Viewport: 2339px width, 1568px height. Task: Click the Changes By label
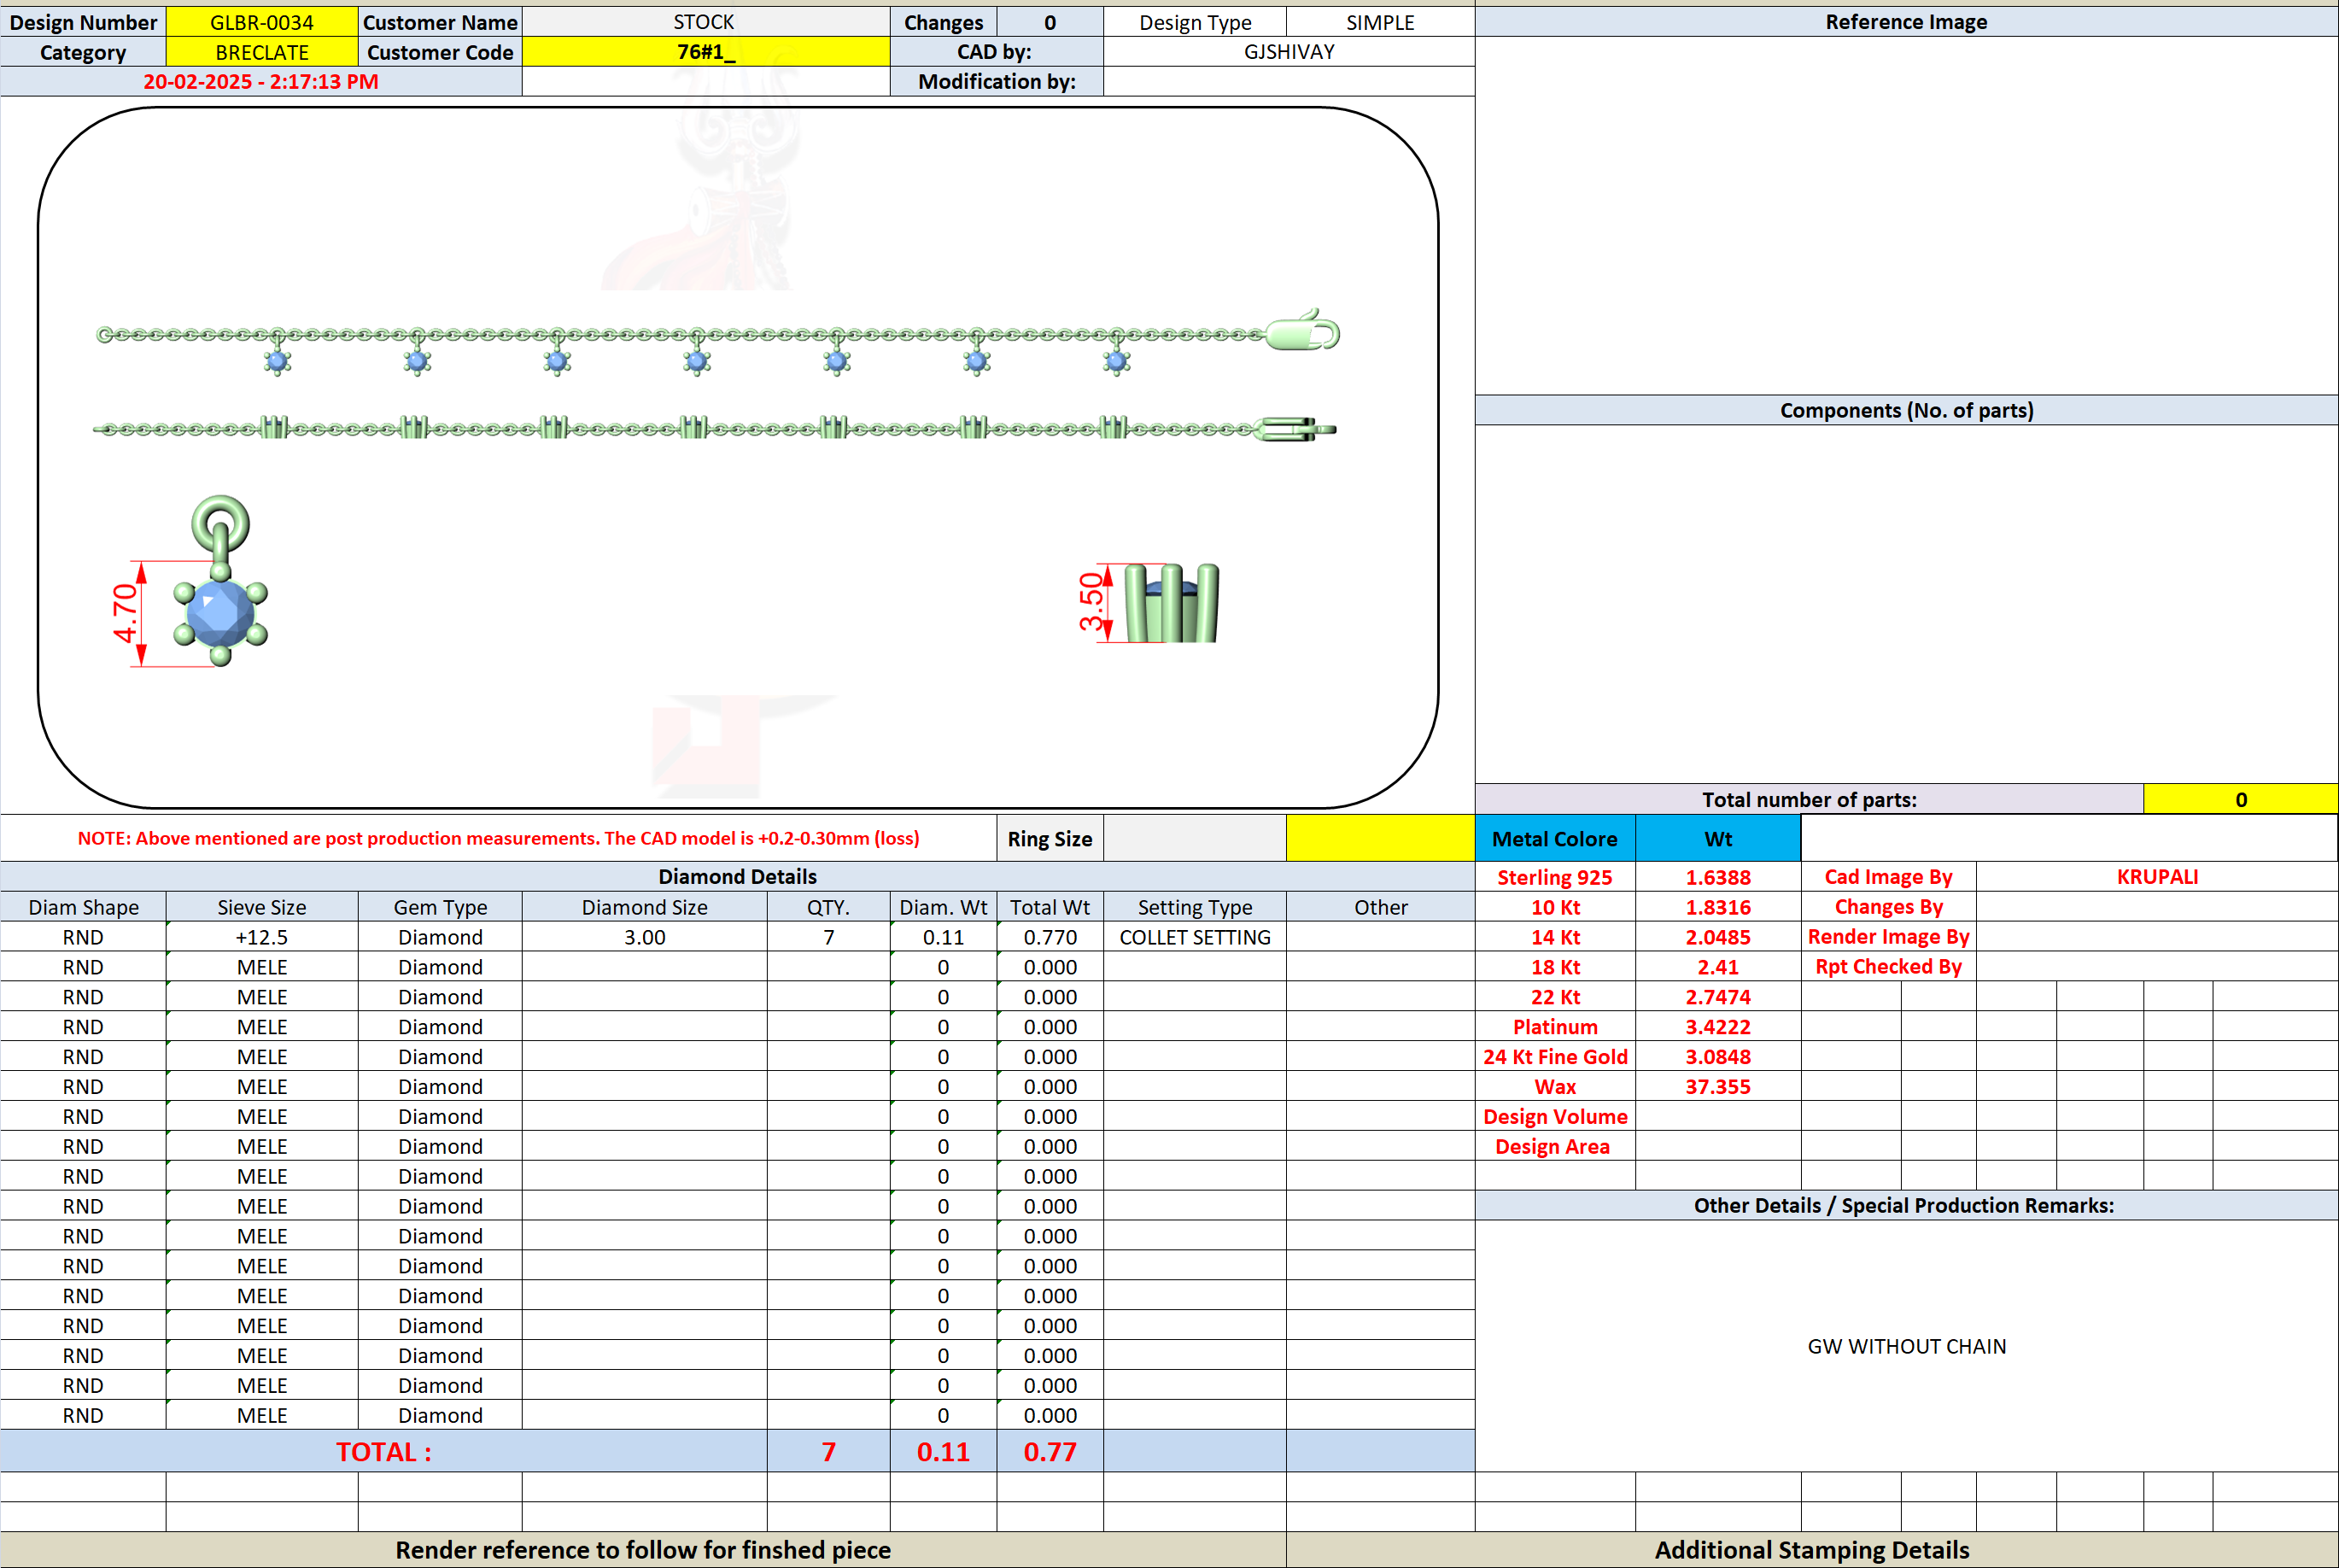coord(1888,907)
